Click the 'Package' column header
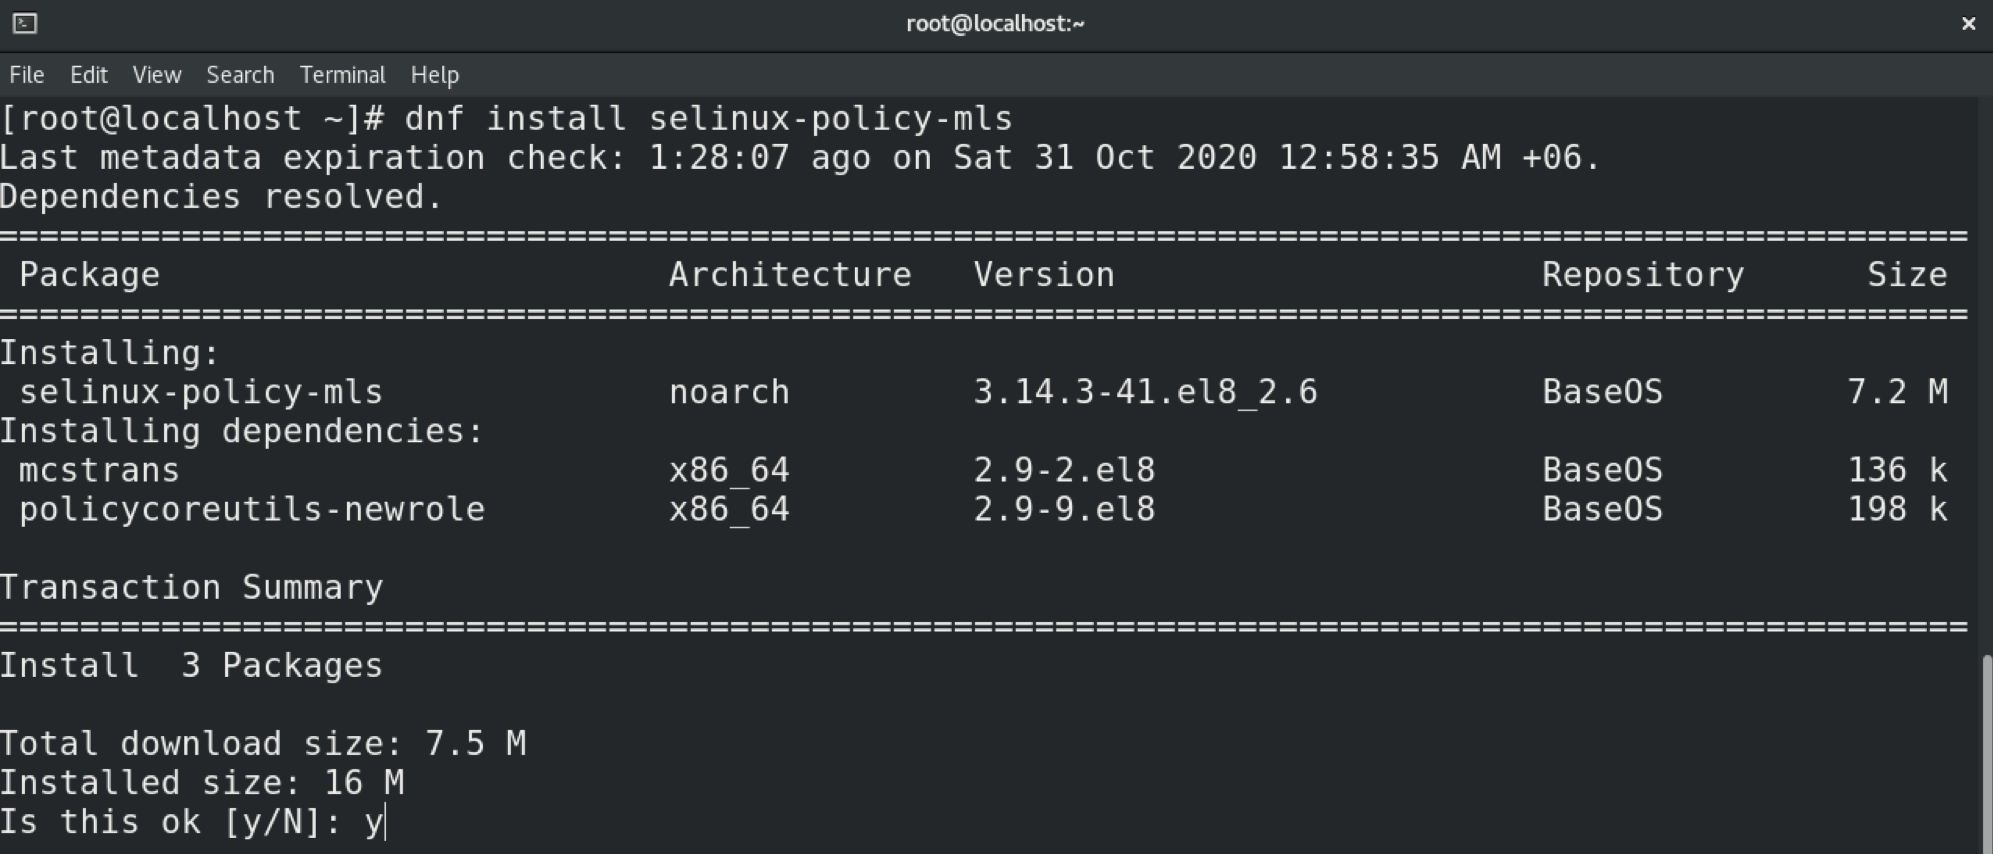 point(90,275)
